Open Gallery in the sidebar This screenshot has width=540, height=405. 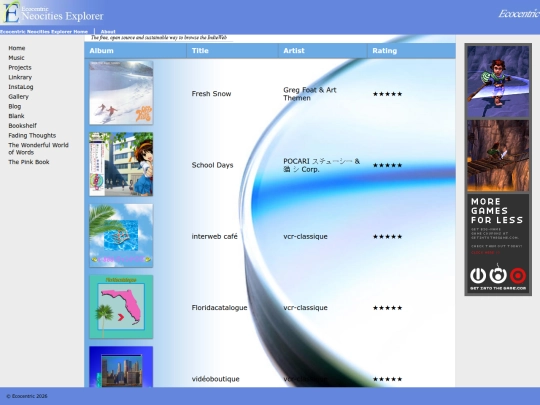click(19, 96)
